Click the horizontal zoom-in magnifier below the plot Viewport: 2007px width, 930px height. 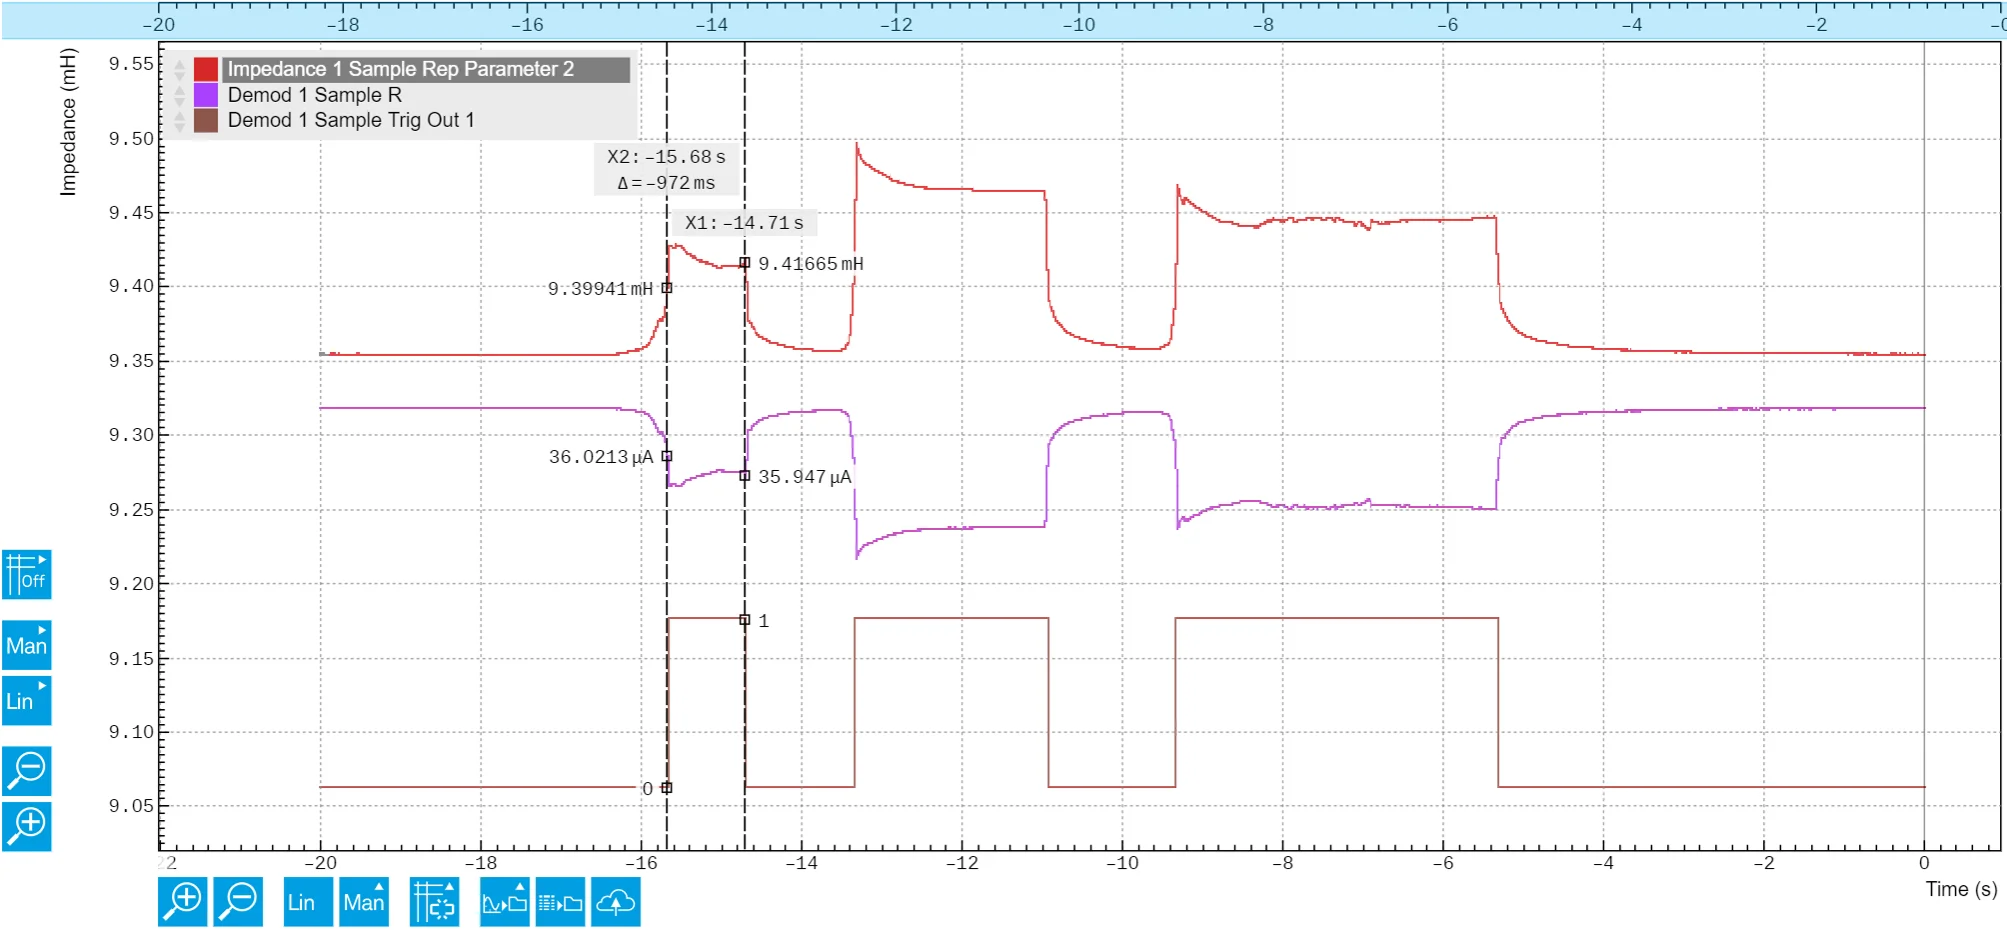tap(182, 902)
